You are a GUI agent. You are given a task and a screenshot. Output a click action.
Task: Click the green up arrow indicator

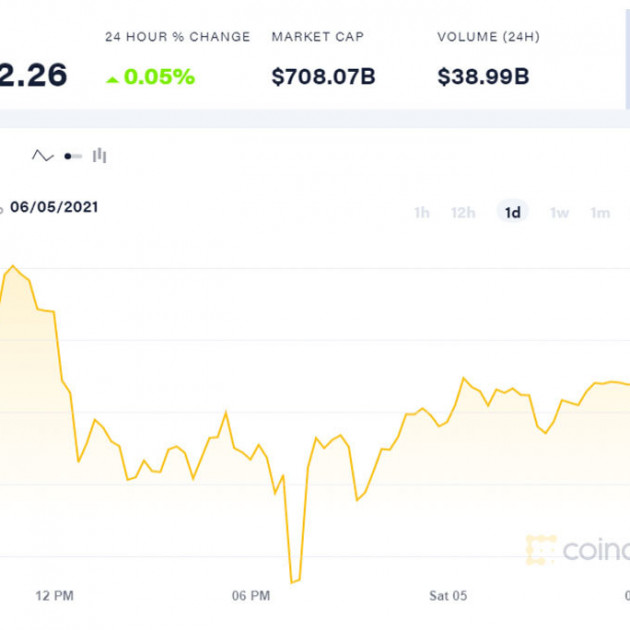(x=112, y=77)
